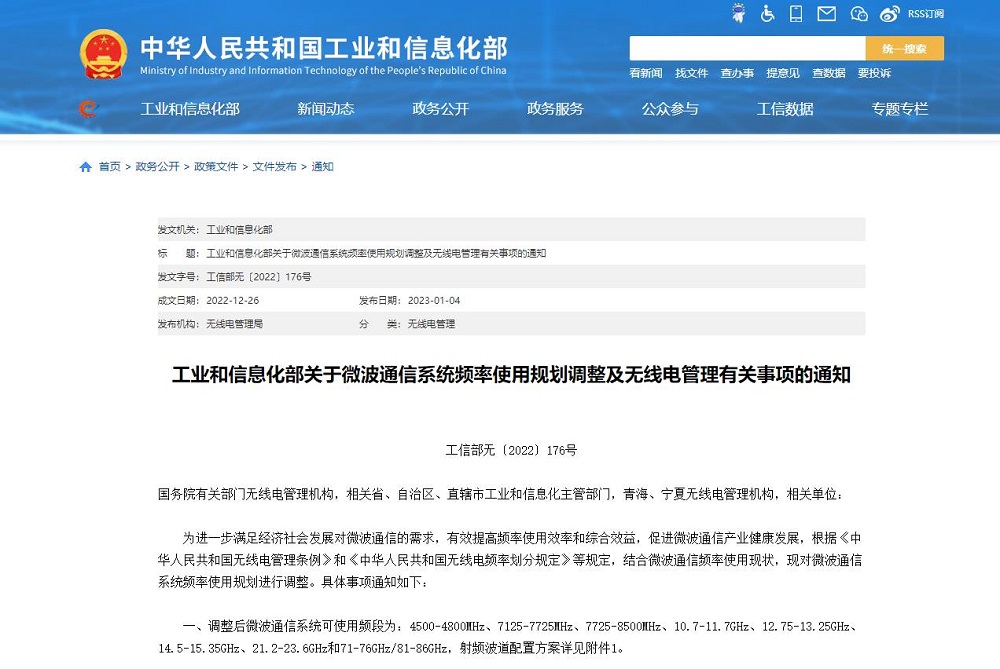The image size is (1000, 669).
Task: Click the envelope mail icon
Action: [826, 14]
